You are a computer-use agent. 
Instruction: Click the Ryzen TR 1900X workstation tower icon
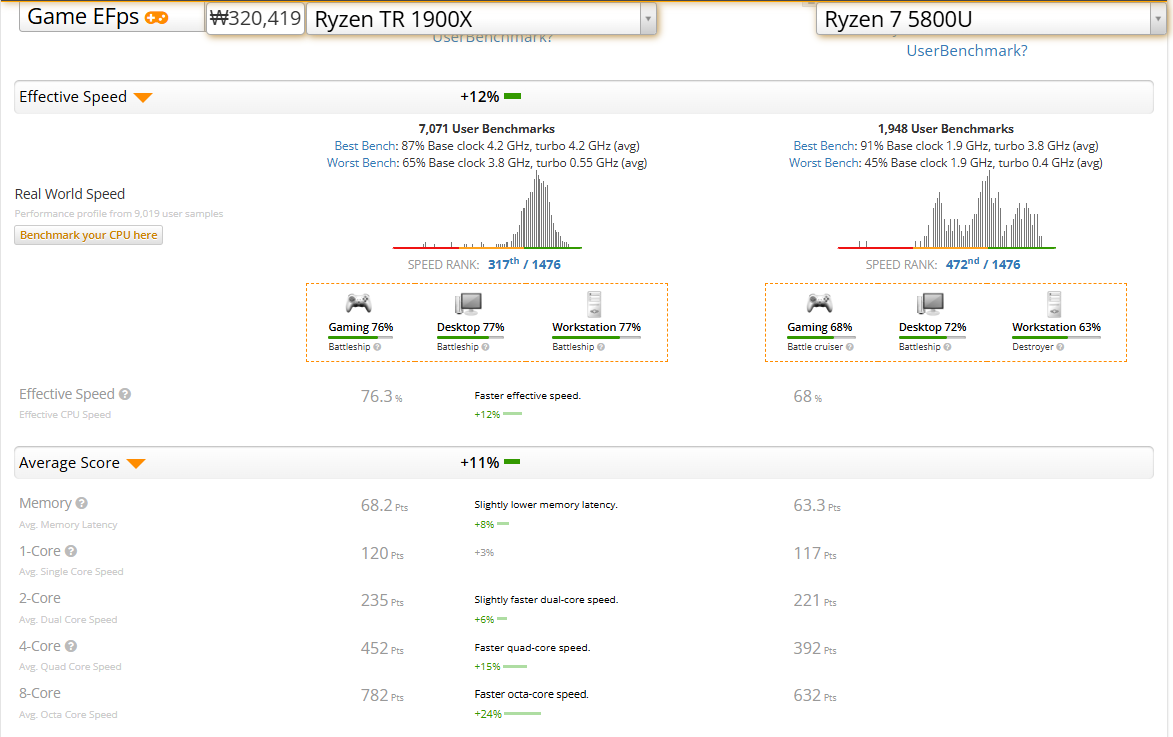(x=594, y=304)
